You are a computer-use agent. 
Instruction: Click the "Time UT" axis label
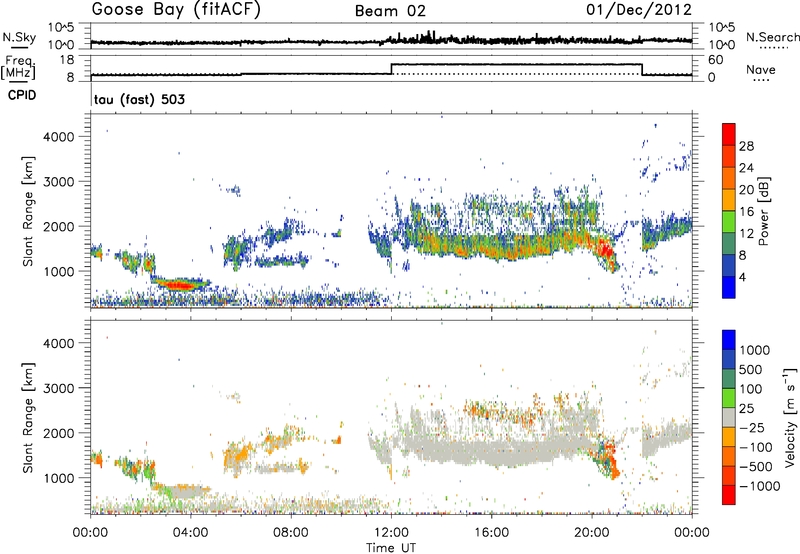point(391,548)
